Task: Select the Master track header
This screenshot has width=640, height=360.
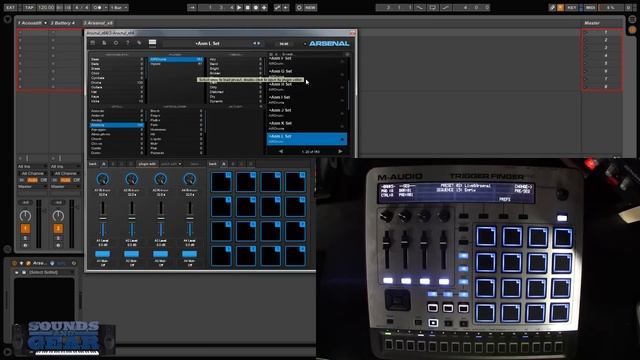Action: click(x=602, y=23)
